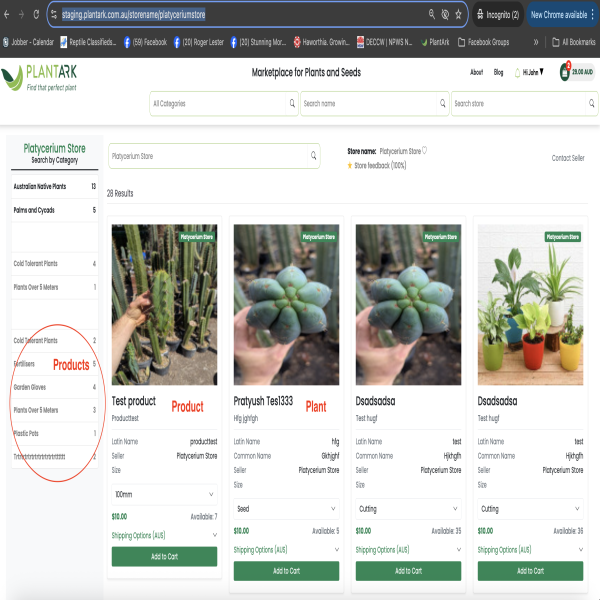The image size is (600, 600).
Task: Expand Shipping Options for Test product
Action: [x=164, y=535]
